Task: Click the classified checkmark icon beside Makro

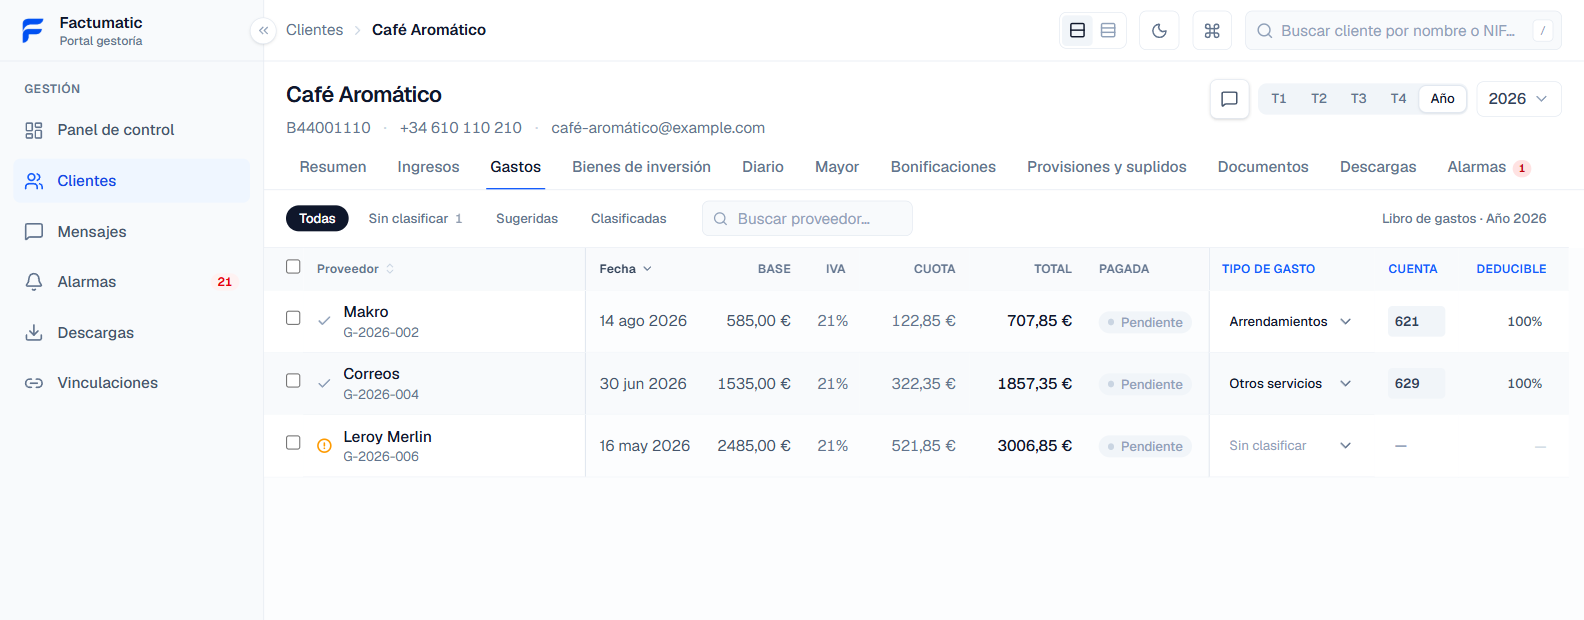Action: 324,322
